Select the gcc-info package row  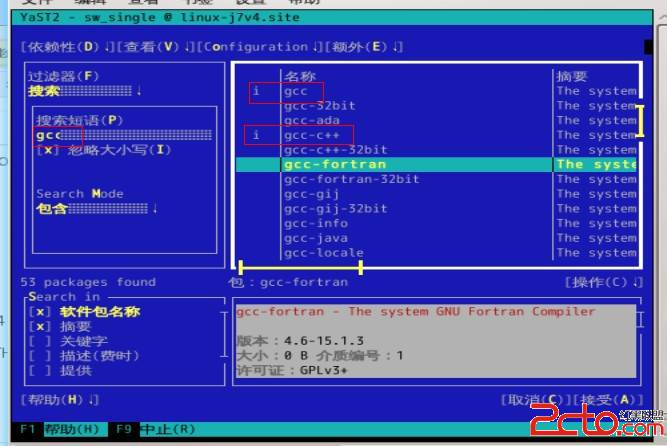tap(436, 223)
